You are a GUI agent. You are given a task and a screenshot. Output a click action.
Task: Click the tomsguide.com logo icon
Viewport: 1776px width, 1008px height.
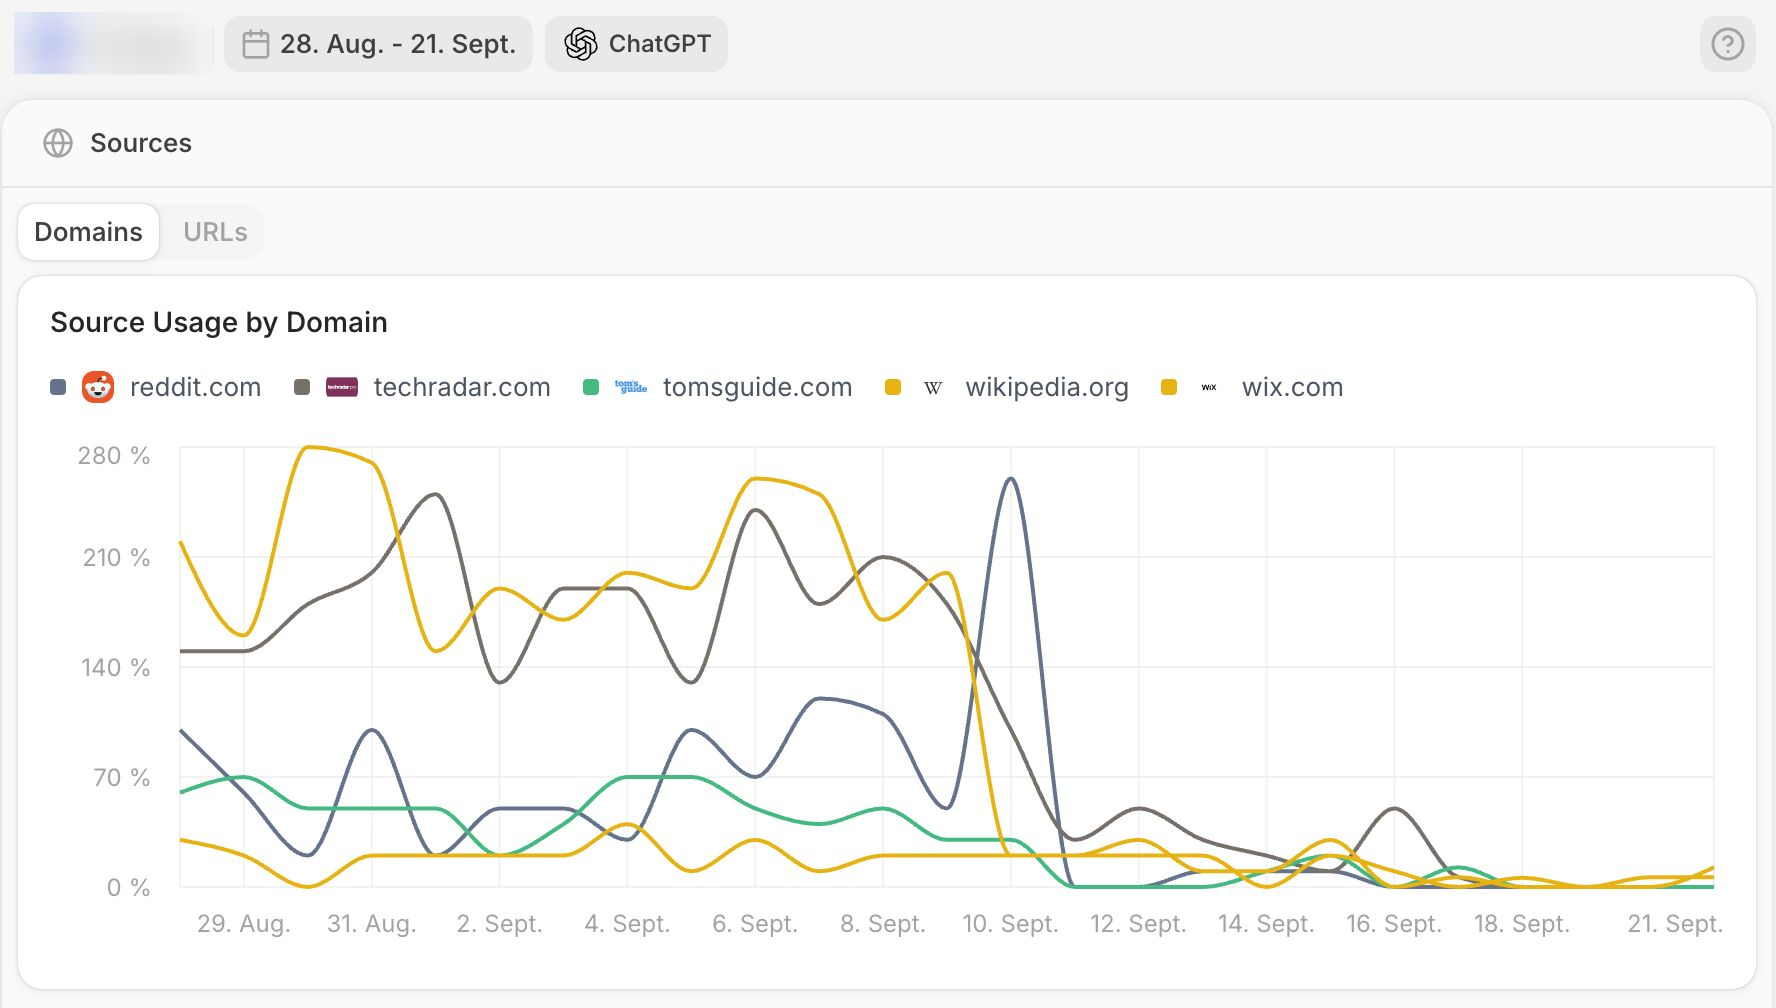pos(630,387)
